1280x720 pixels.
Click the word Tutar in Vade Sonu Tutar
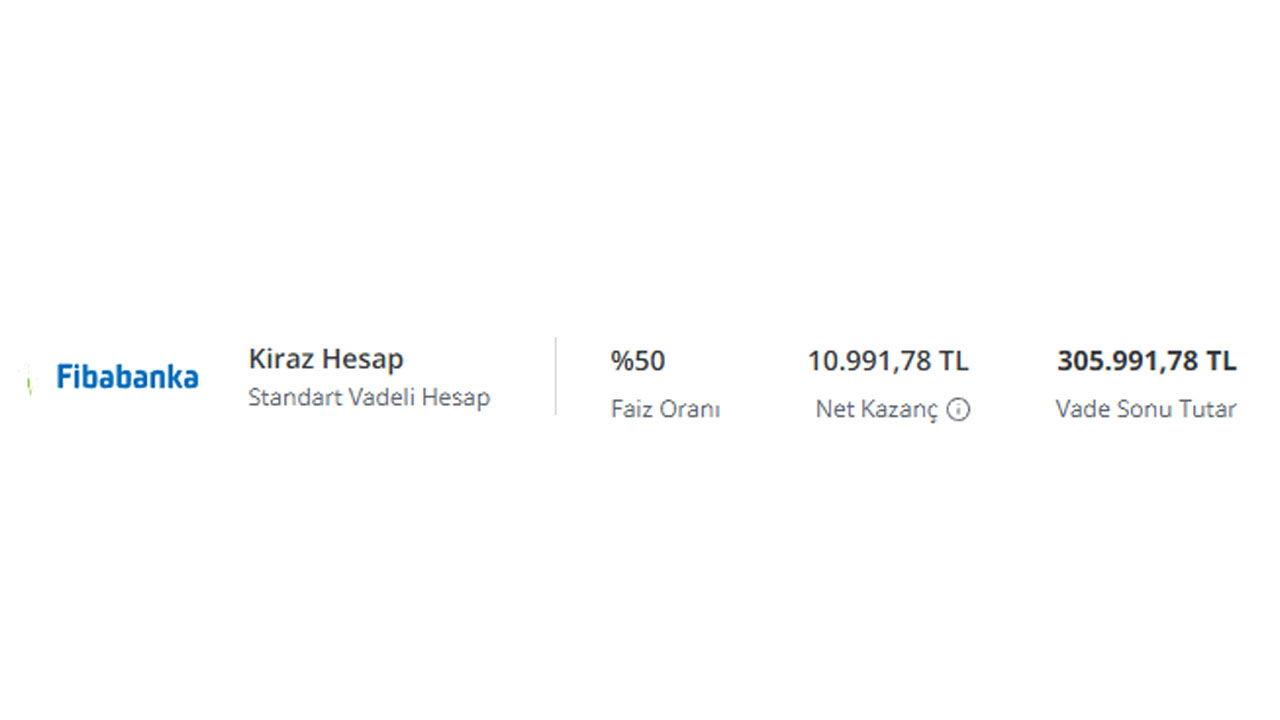pos(1207,409)
